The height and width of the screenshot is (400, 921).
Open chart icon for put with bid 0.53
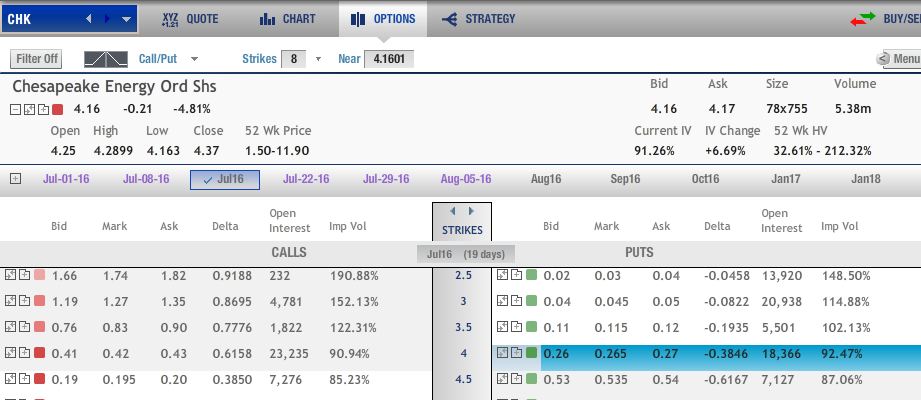click(x=502, y=379)
